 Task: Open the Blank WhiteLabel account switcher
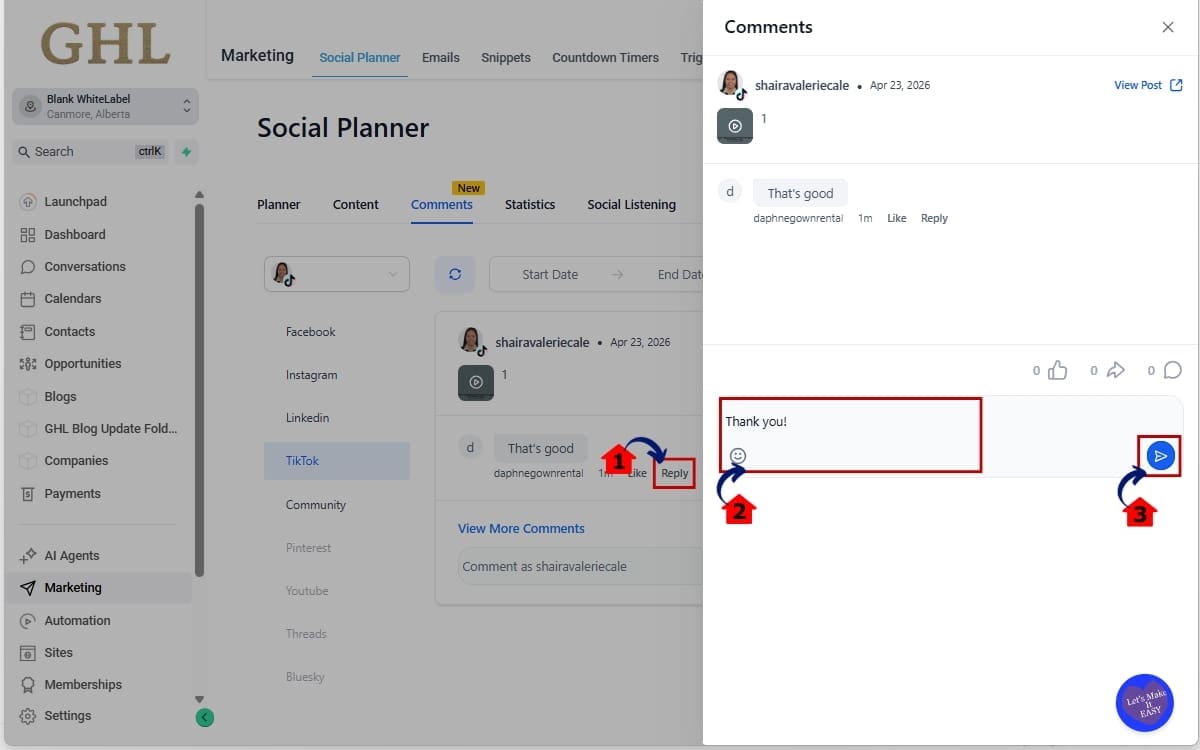click(105, 106)
